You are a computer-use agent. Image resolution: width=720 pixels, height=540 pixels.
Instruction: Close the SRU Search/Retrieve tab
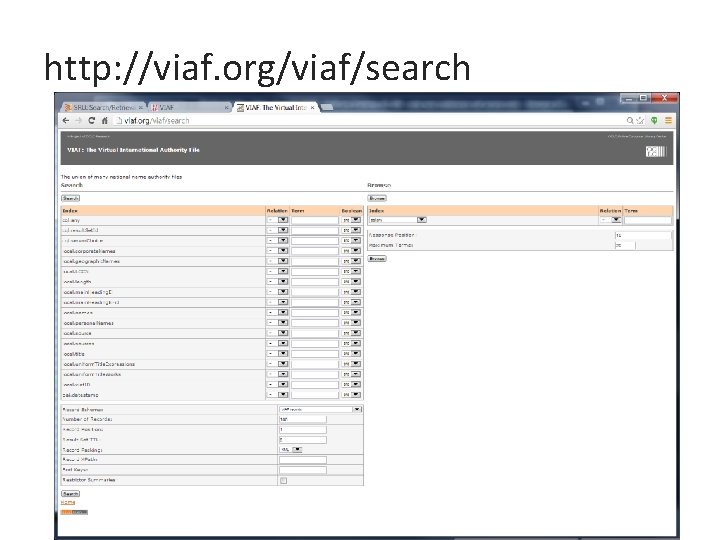pos(141,107)
